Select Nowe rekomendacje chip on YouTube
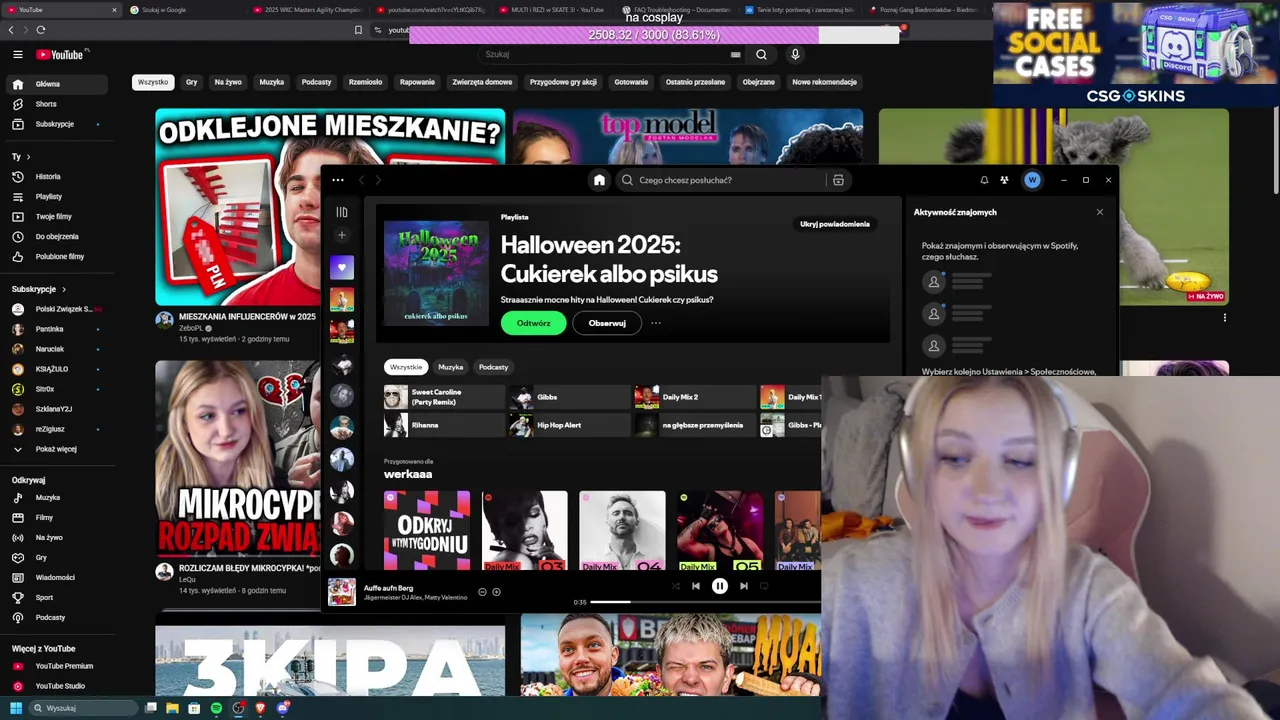 click(x=824, y=82)
